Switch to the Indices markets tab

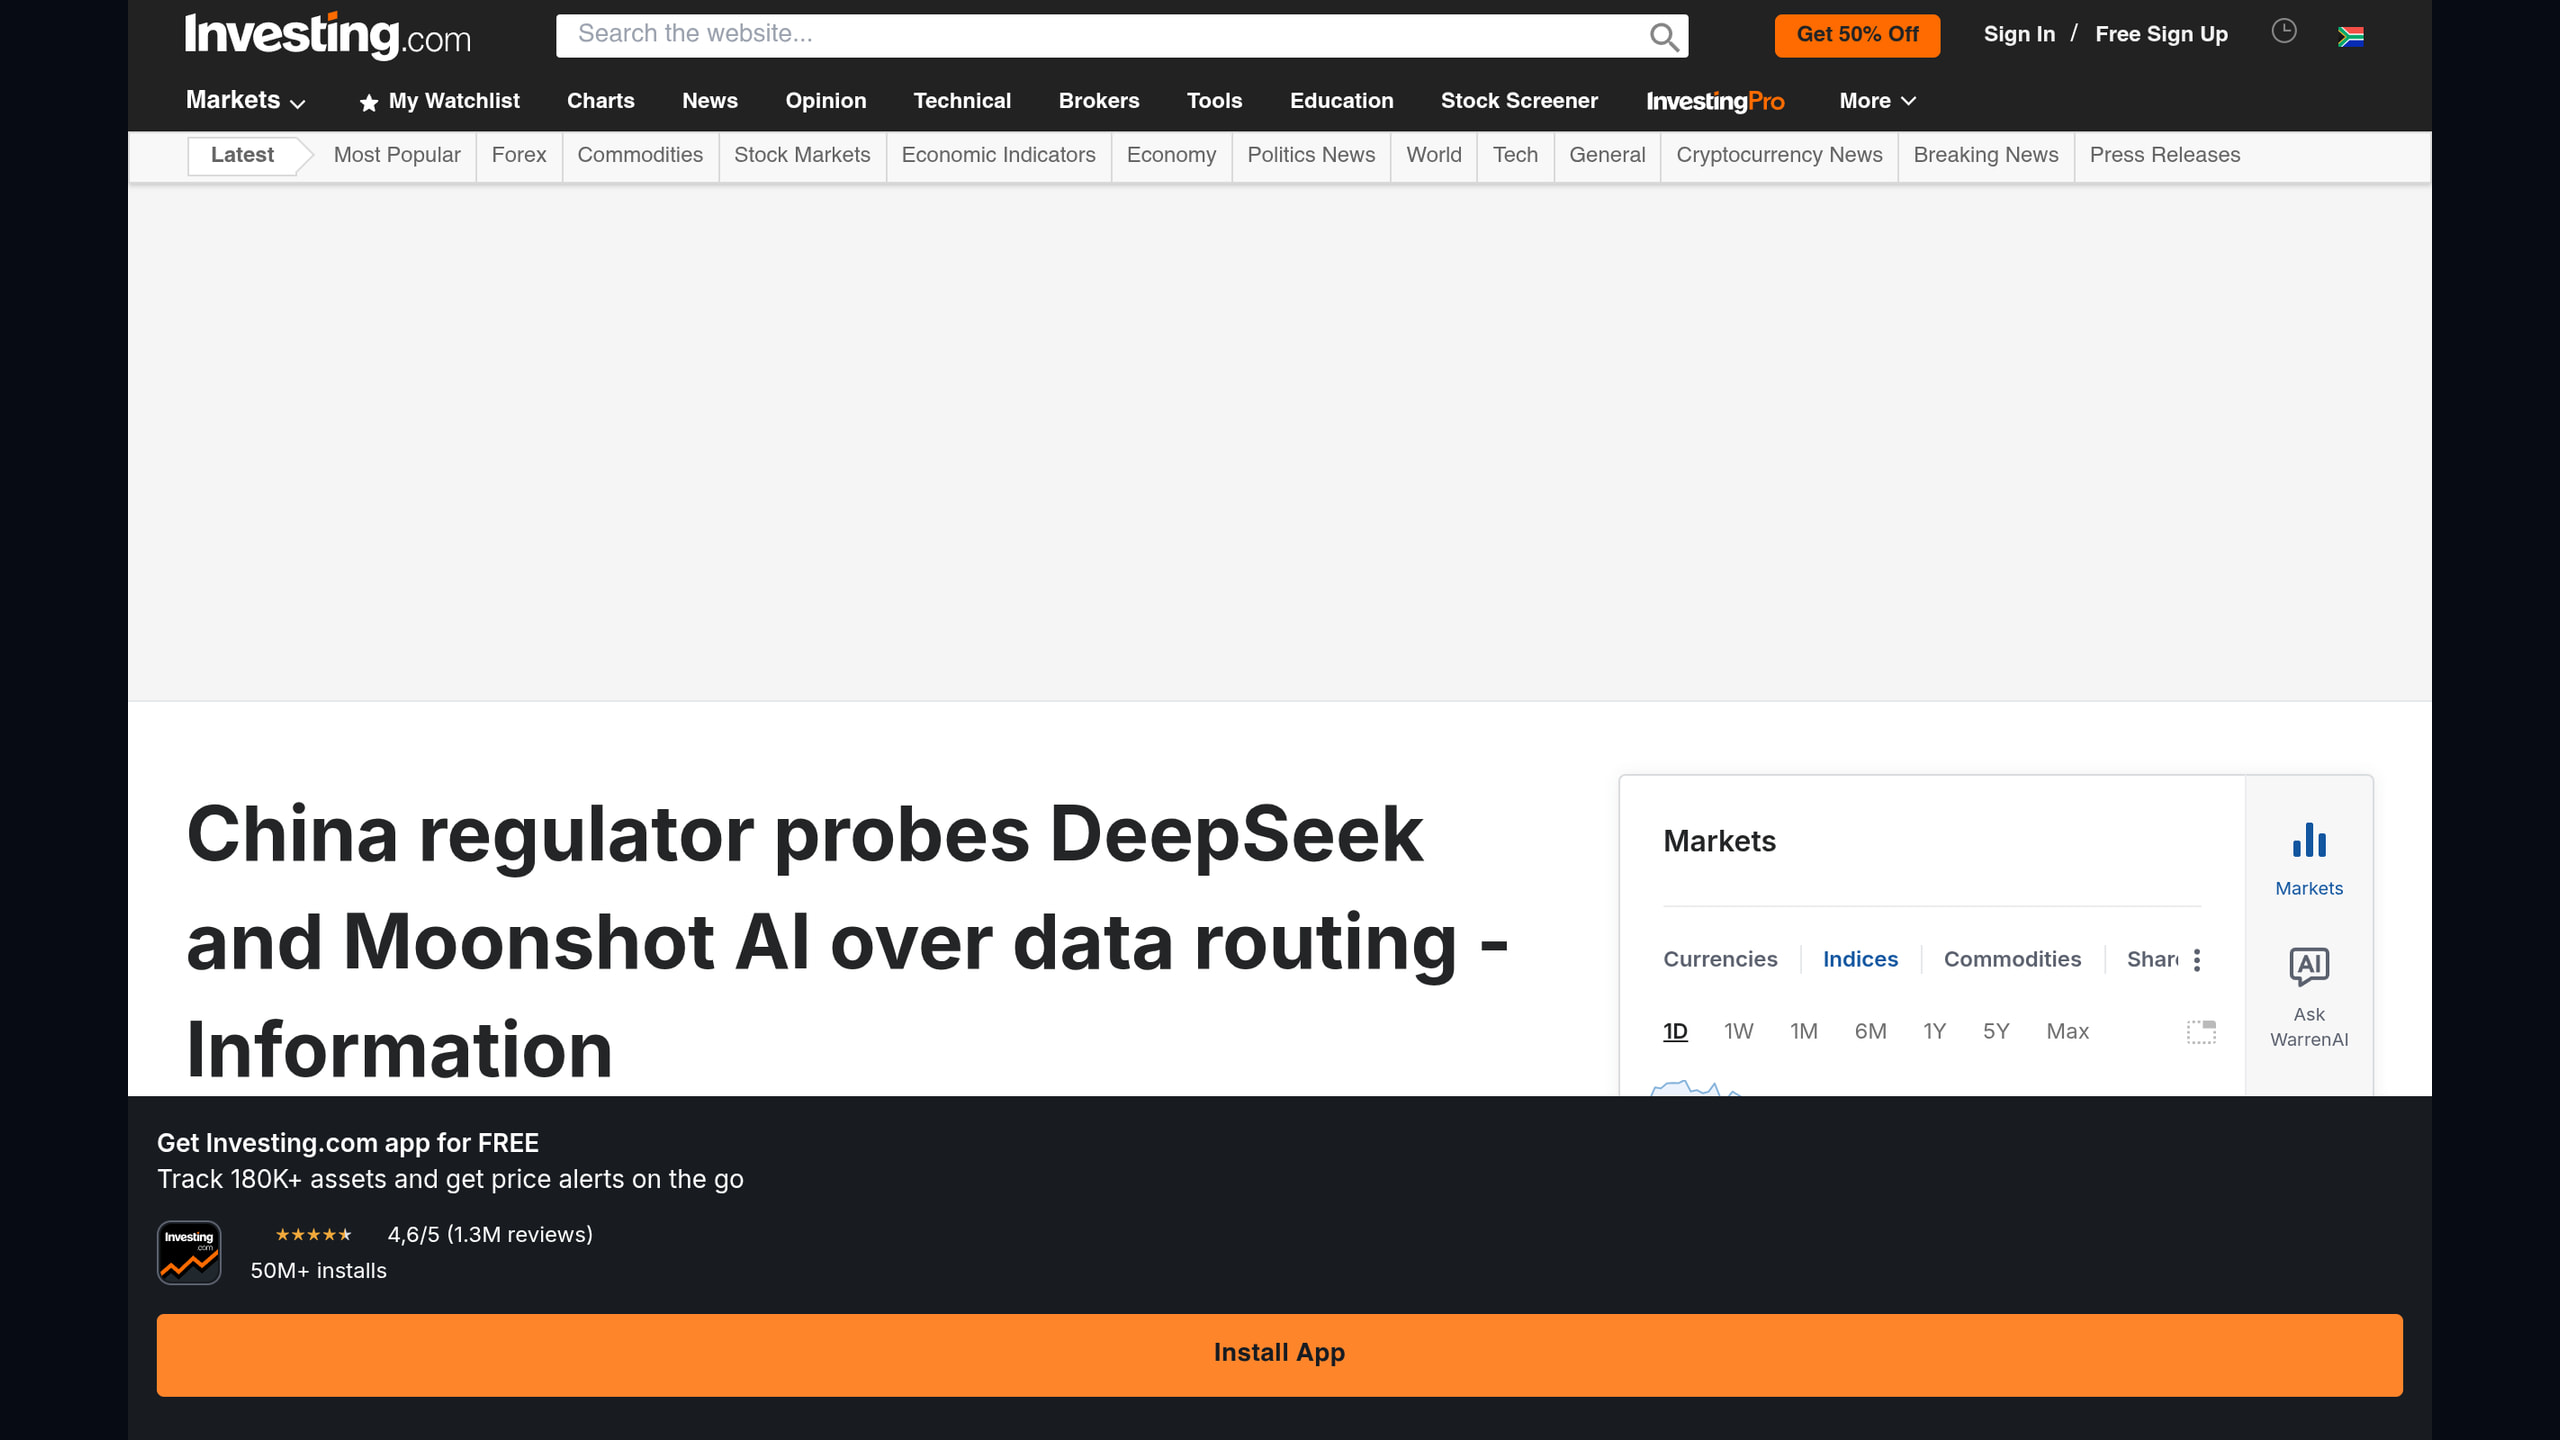1860,959
